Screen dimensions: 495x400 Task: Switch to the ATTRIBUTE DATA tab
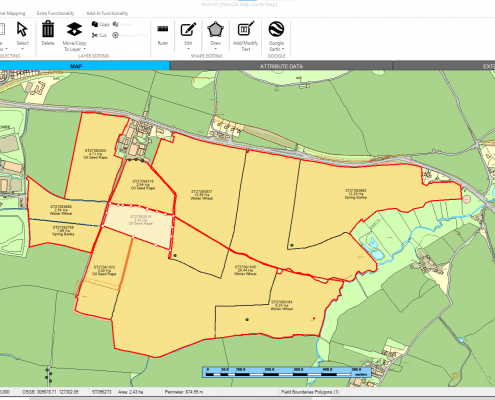(x=281, y=66)
